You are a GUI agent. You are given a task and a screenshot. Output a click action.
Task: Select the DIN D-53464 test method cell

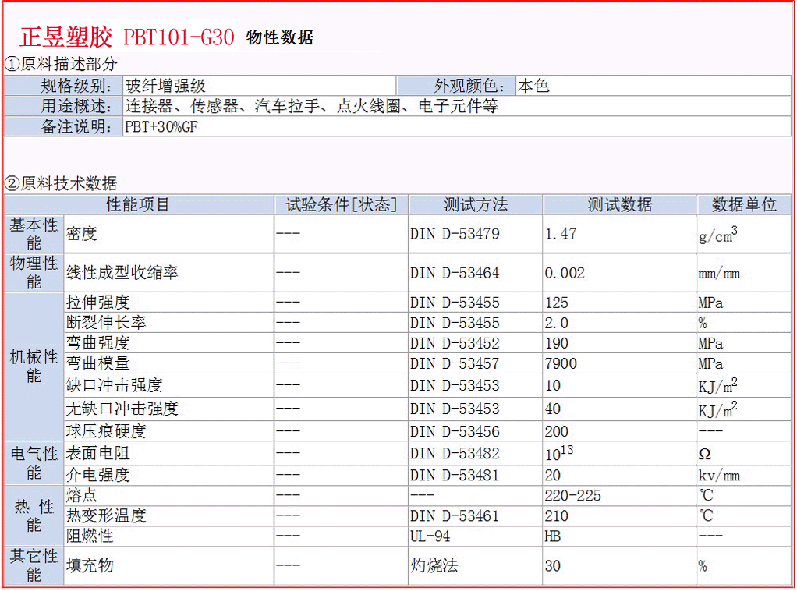point(454,272)
